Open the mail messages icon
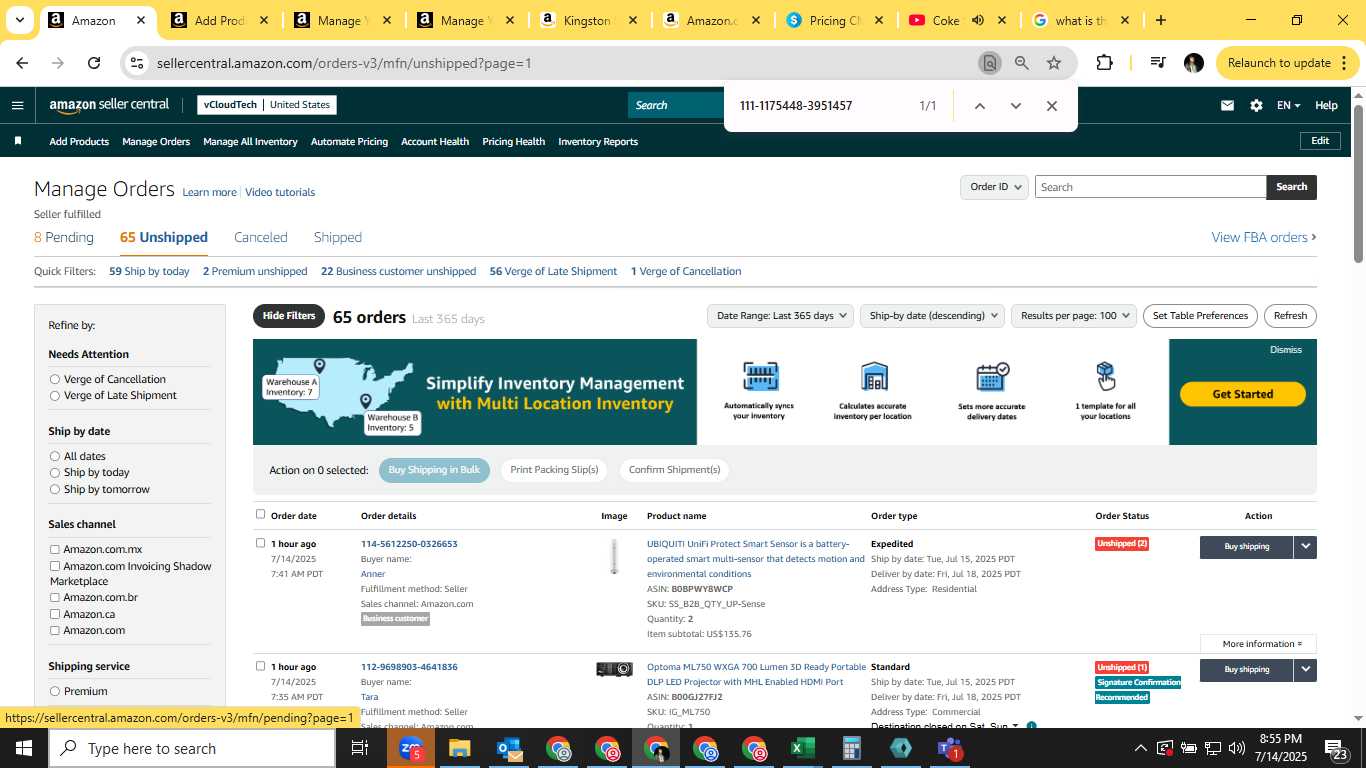Image resolution: width=1366 pixels, height=768 pixels. (x=1227, y=105)
